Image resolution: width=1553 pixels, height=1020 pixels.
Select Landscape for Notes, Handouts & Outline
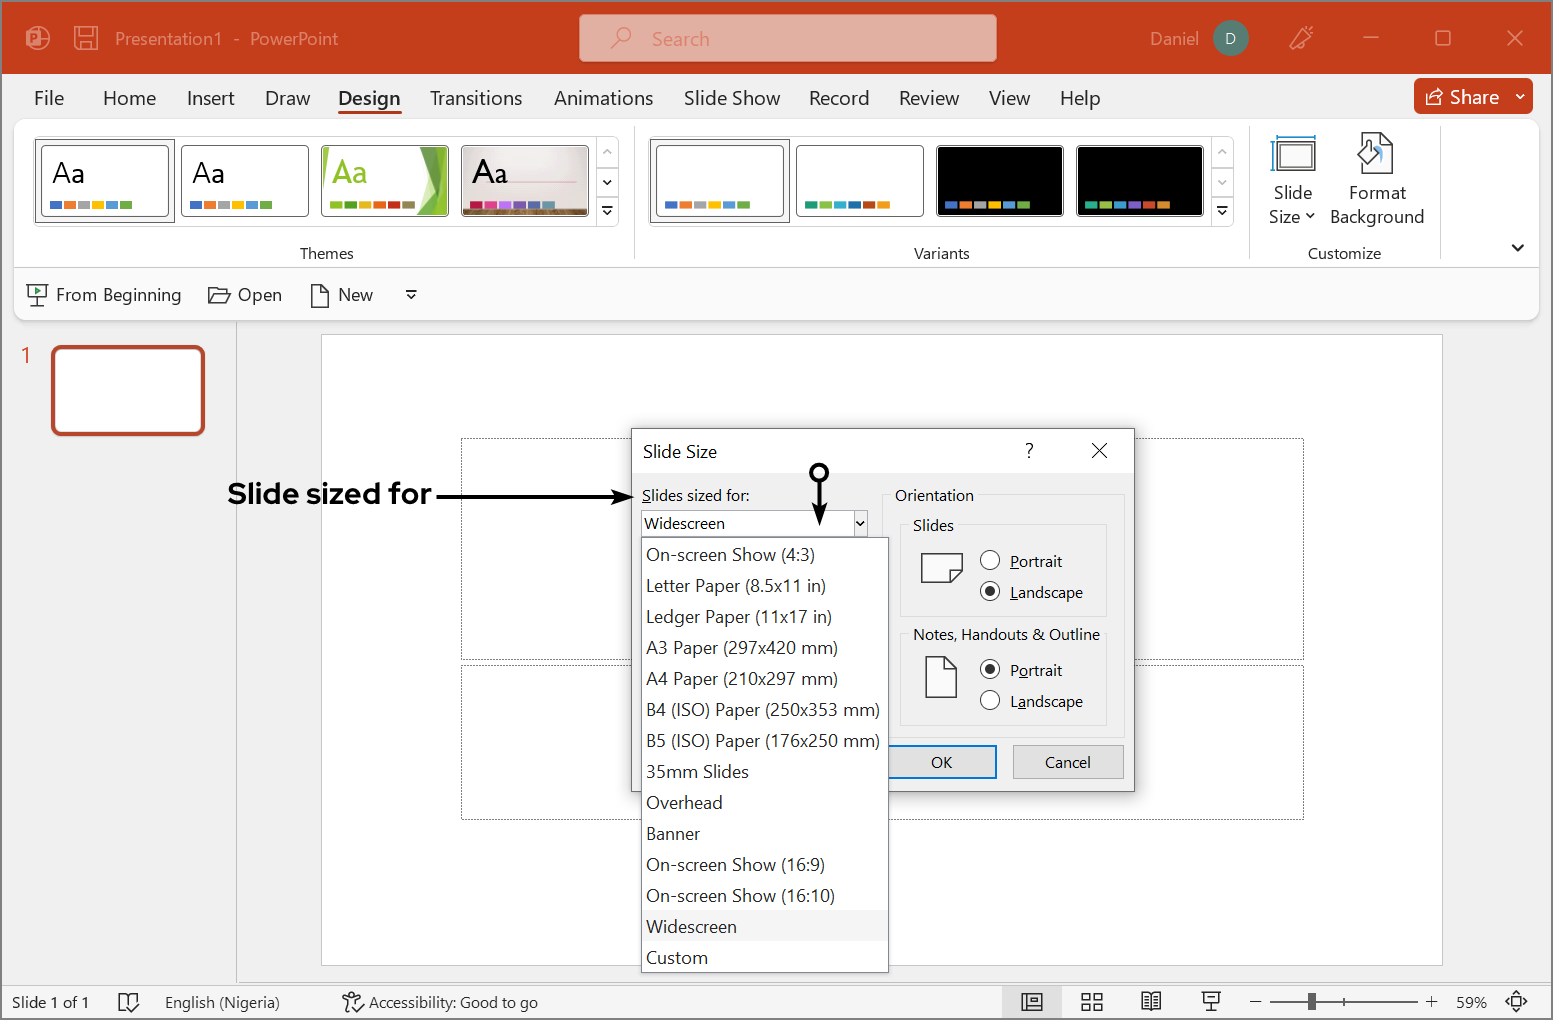coord(990,701)
